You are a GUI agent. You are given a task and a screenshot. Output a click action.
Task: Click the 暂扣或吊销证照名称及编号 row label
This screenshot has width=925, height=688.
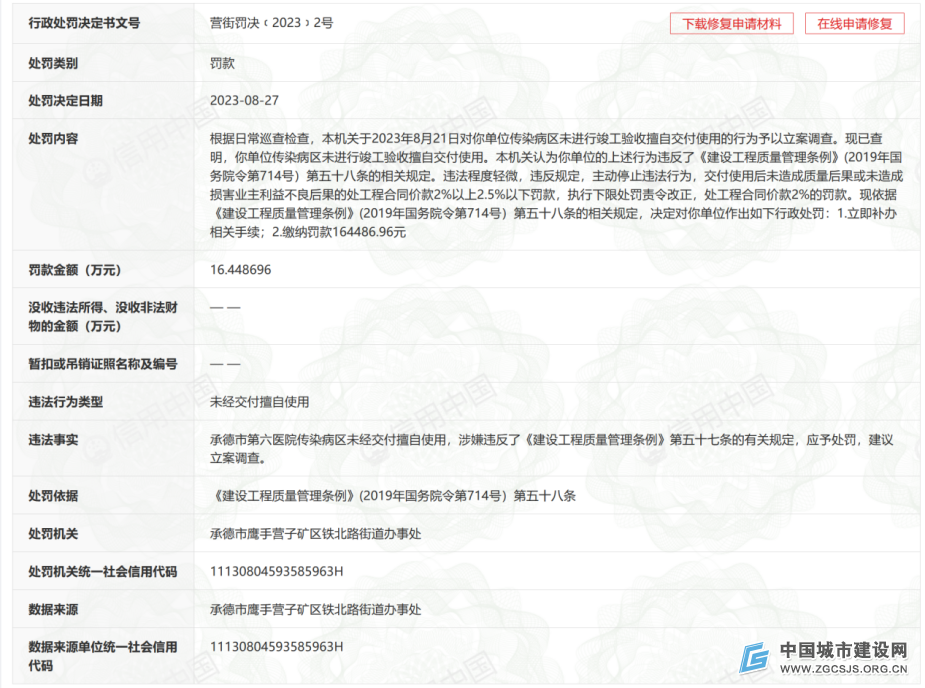click(102, 364)
